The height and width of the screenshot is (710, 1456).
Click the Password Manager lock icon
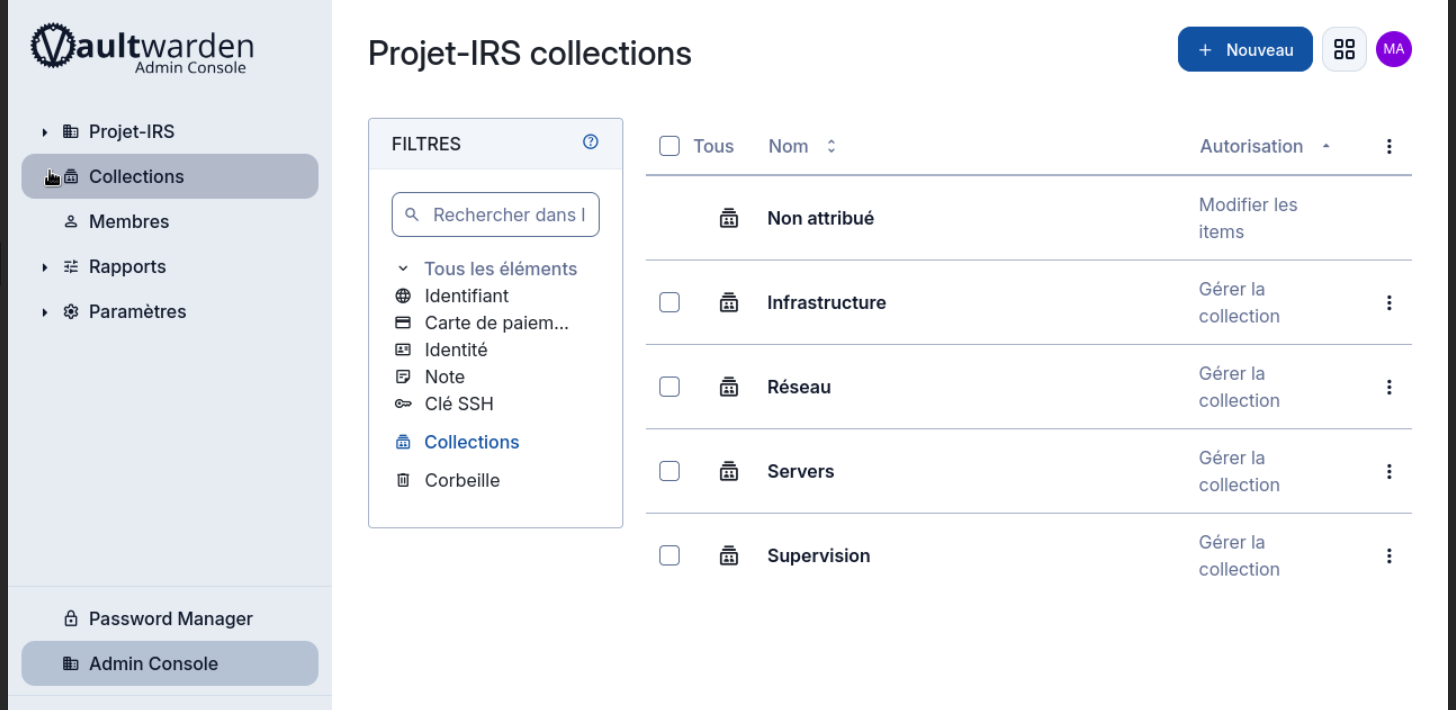click(x=70, y=619)
